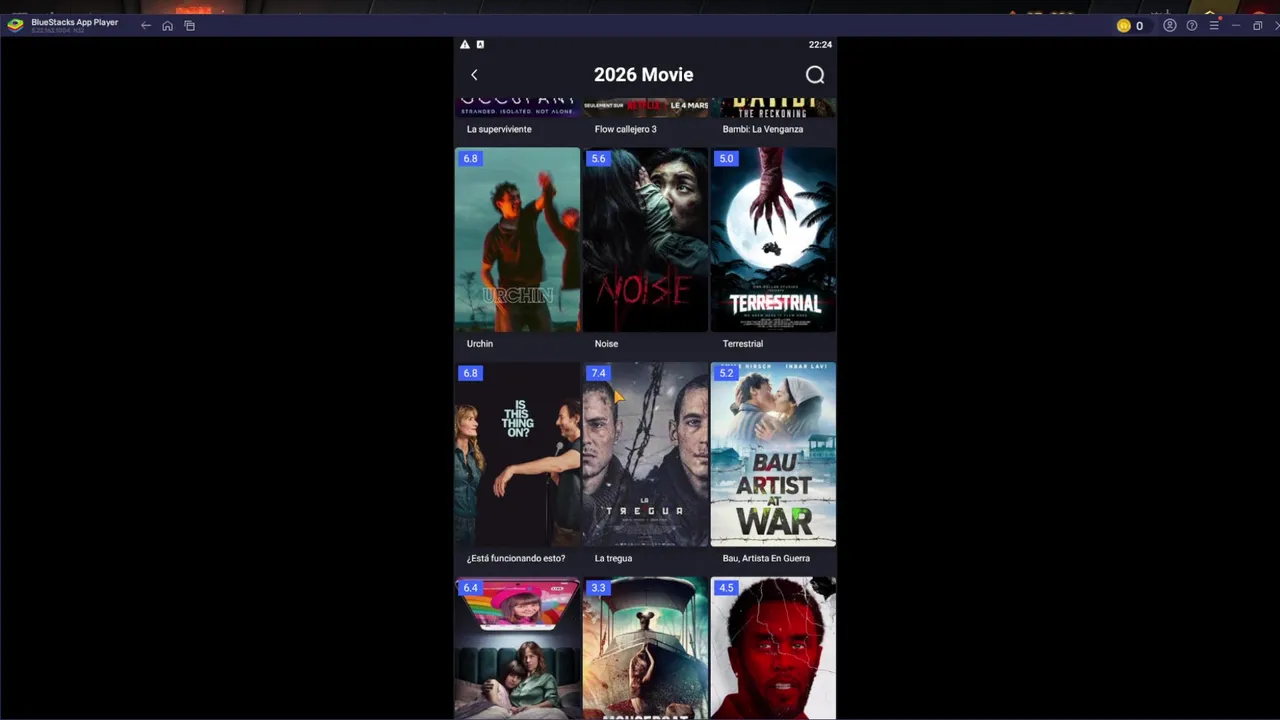
Task: Click the 'Bau, Artista En Guerra' title
Action: (x=766, y=558)
